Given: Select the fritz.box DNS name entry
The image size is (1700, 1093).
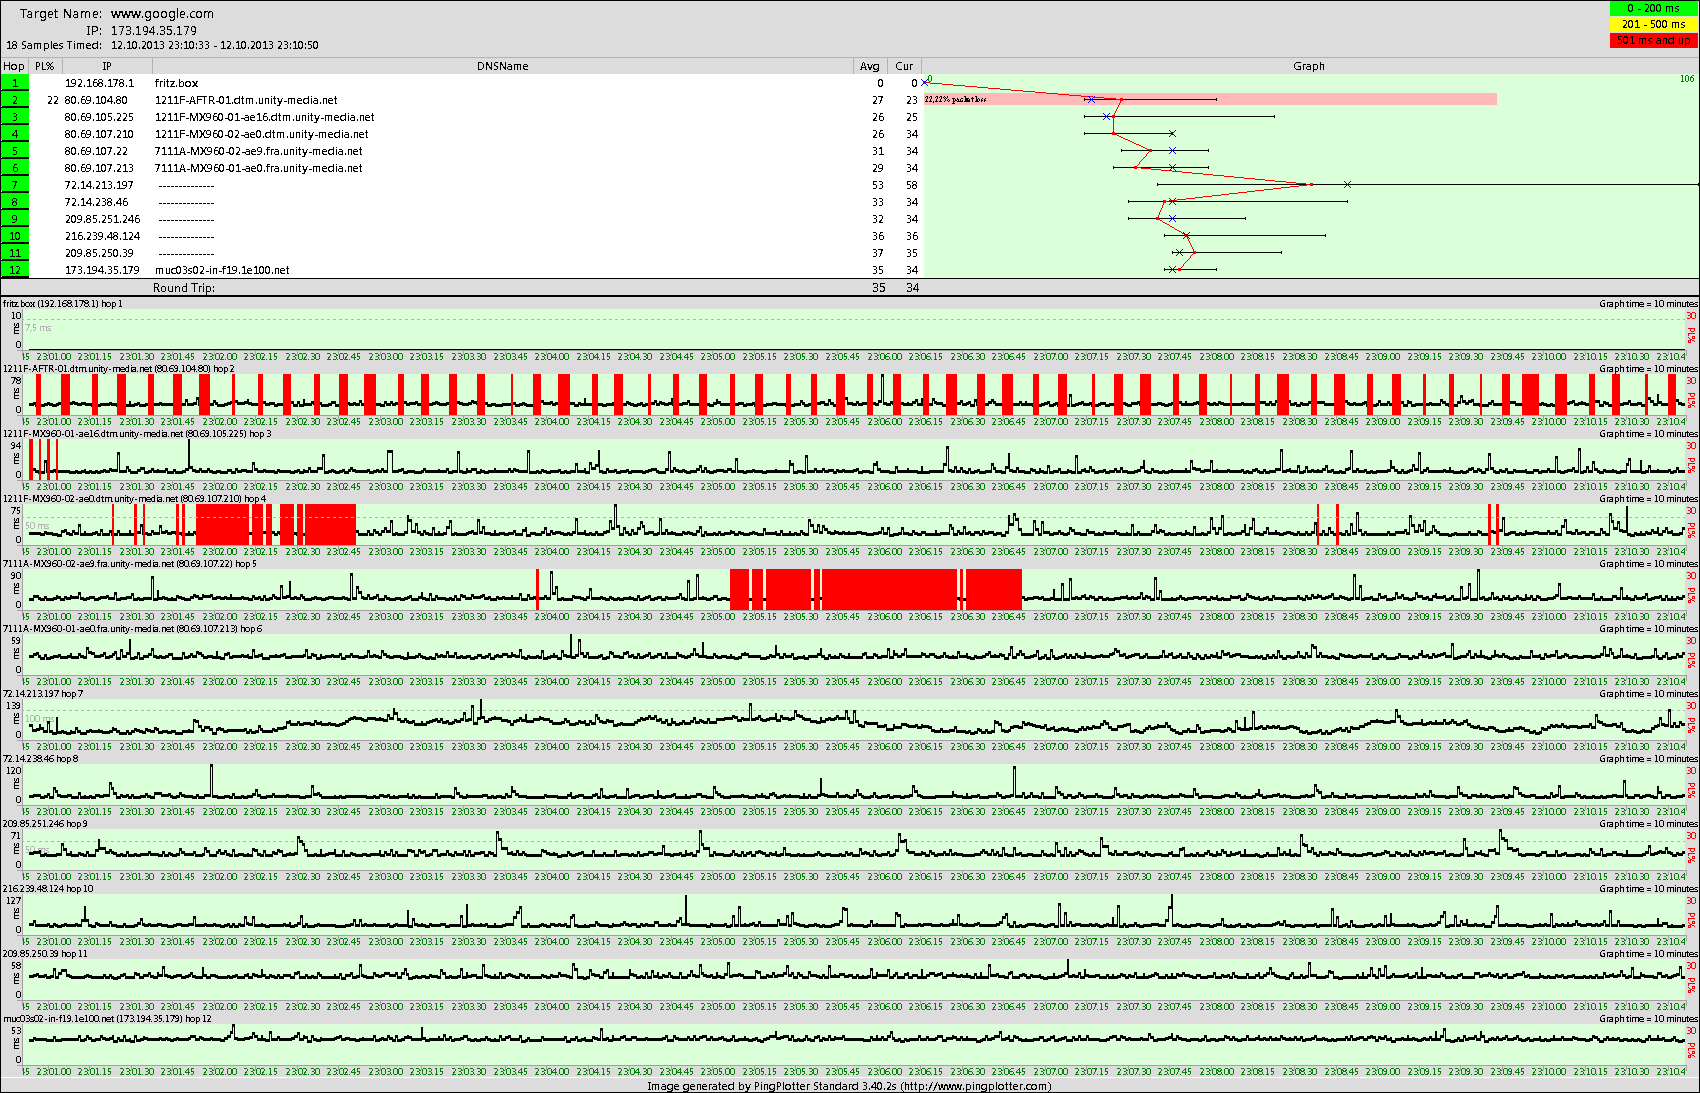Looking at the screenshot, I should (176, 83).
